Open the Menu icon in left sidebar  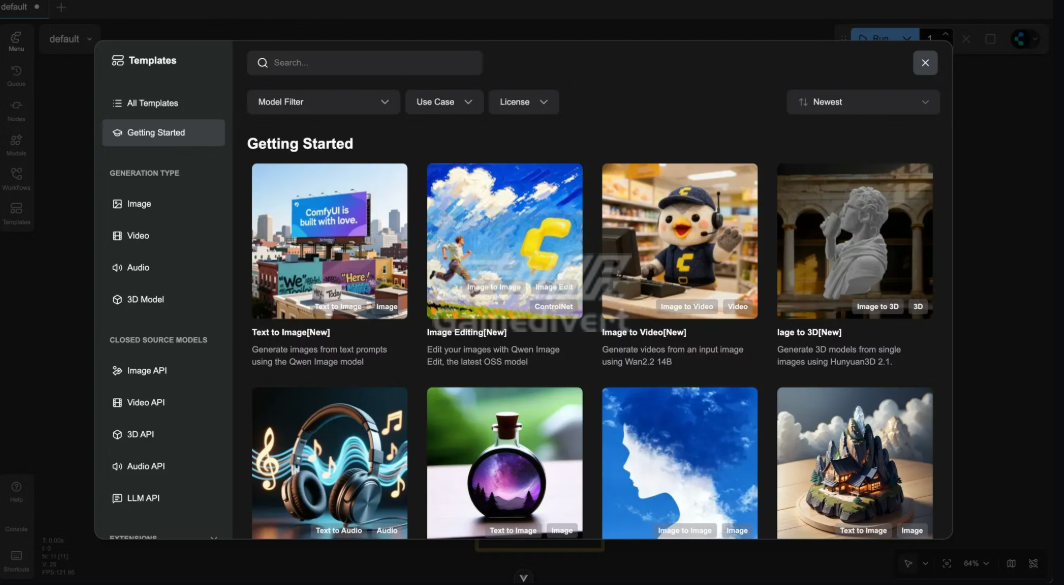16,41
